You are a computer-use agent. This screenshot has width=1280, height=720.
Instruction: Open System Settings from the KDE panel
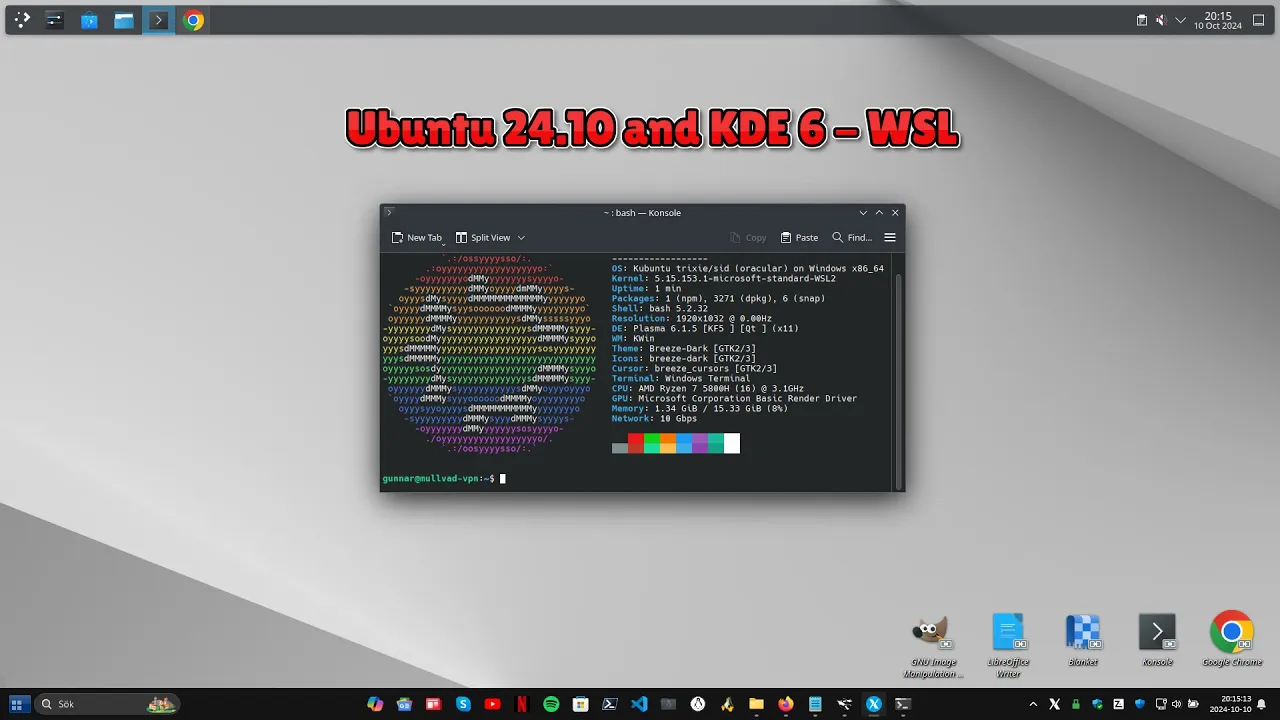click(55, 20)
